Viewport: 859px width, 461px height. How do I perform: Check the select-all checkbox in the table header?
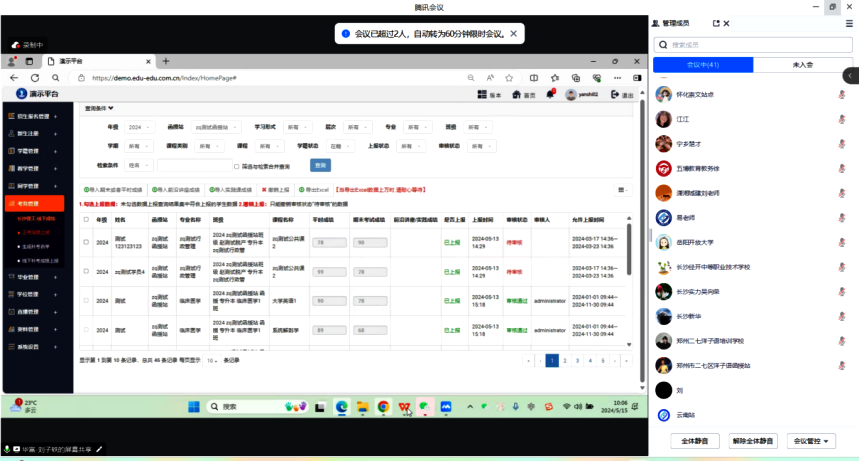[x=86, y=219]
